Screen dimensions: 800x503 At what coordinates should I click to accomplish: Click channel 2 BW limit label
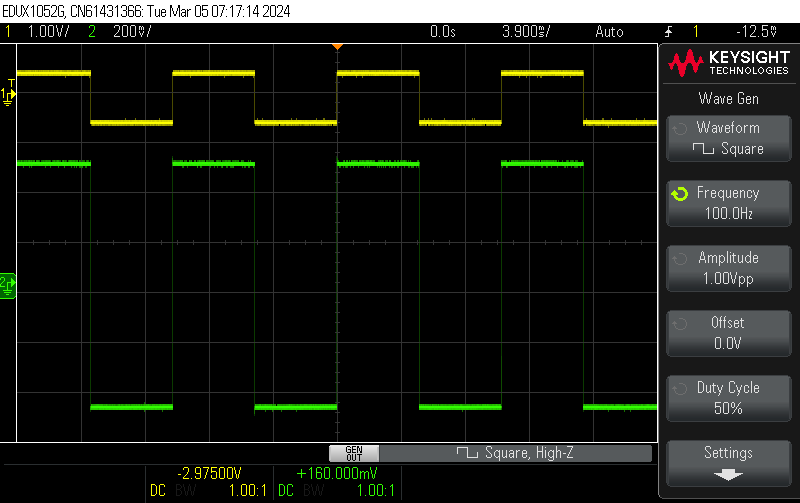point(313,491)
